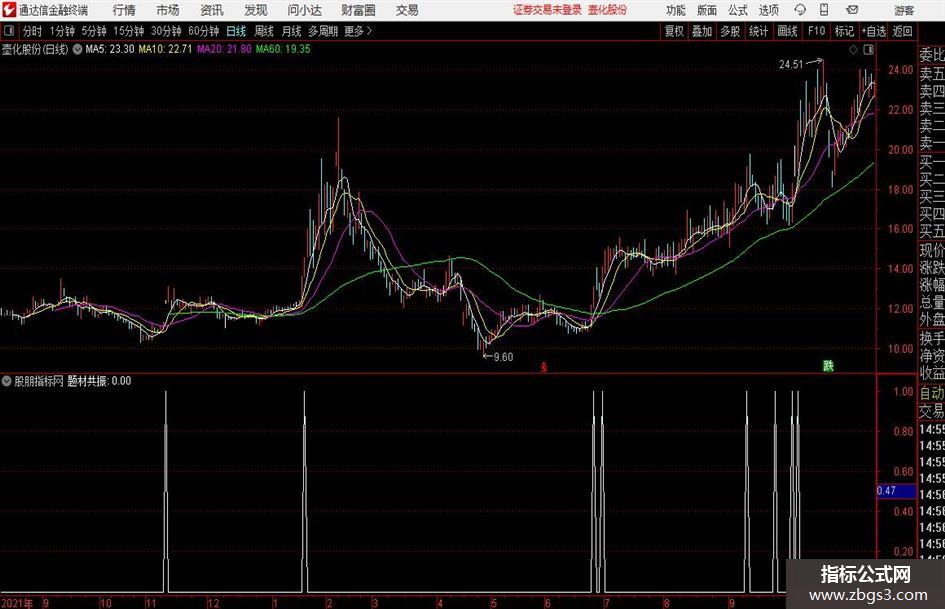Image resolution: width=945 pixels, height=609 pixels.
Task: Click the 证券交易未登录 login link
Action: (547, 10)
